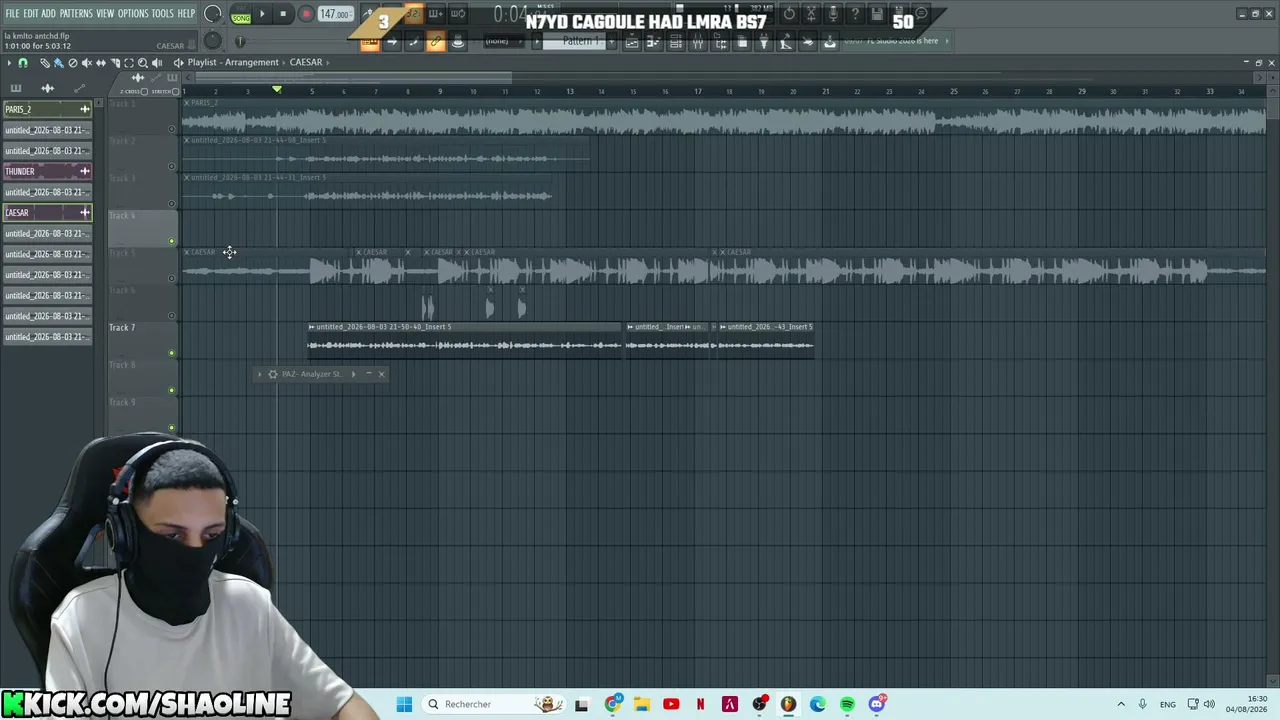The width and height of the screenshot is (1280, 720).
Task: Open the EDIT menu
Action: coord(30,14)
